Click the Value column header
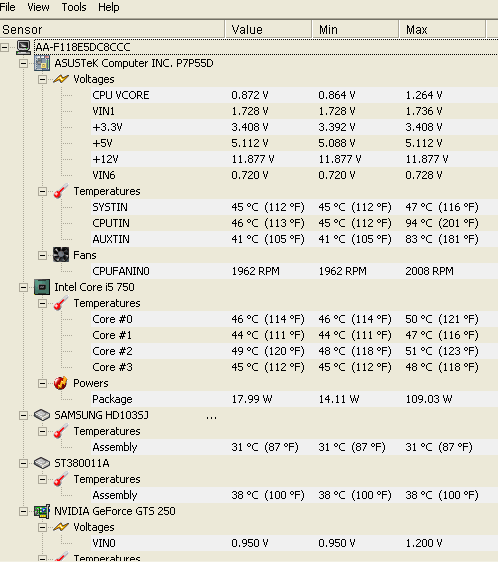Viewport: 498px width, 562px height. (268, 29)
